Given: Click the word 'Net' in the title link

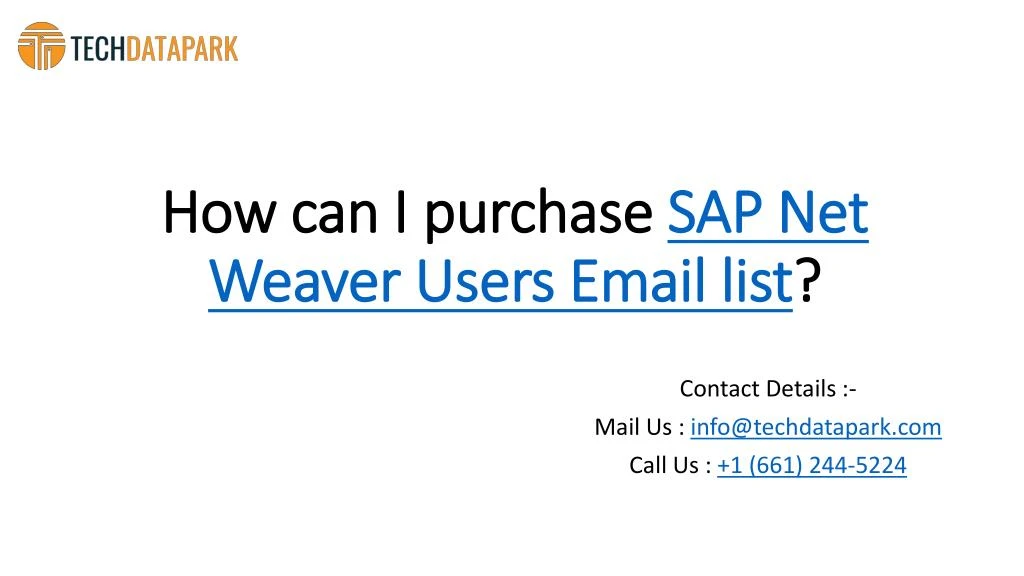Looking at the screenshot, I should (x=824, y=213).
